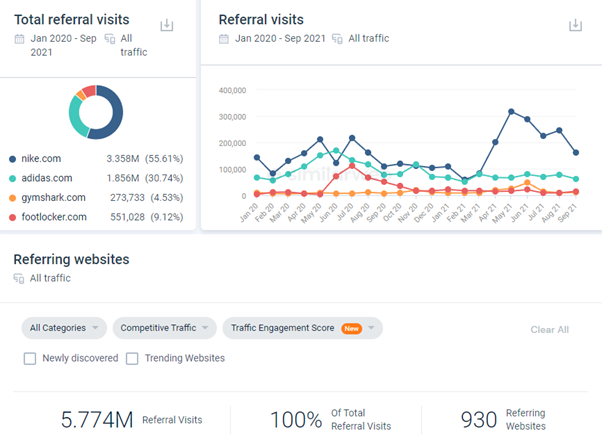Open Traffic Engagement Score dropdown
Screen dimensions: 602x440
pyautogui.click(x=302, y=328)
